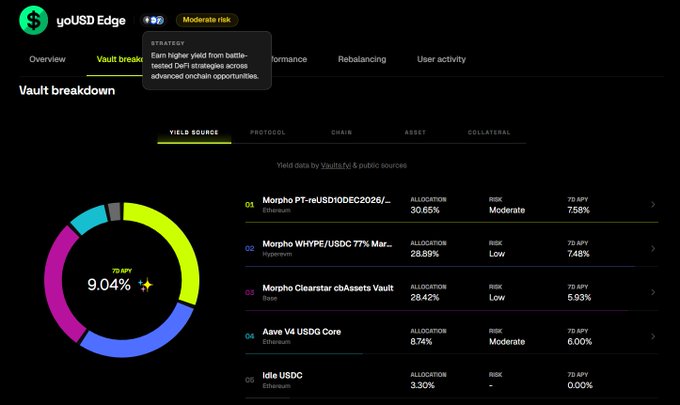Switch to the User activity tab
The height and width of the screenshot is (405, 680).
pos(441,59)
